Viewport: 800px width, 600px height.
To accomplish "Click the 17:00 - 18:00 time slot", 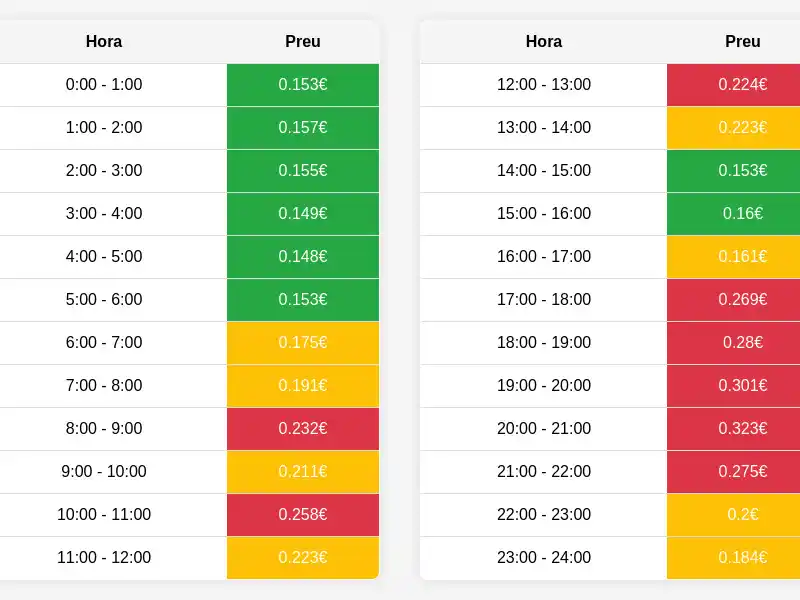I will (544, 299).
